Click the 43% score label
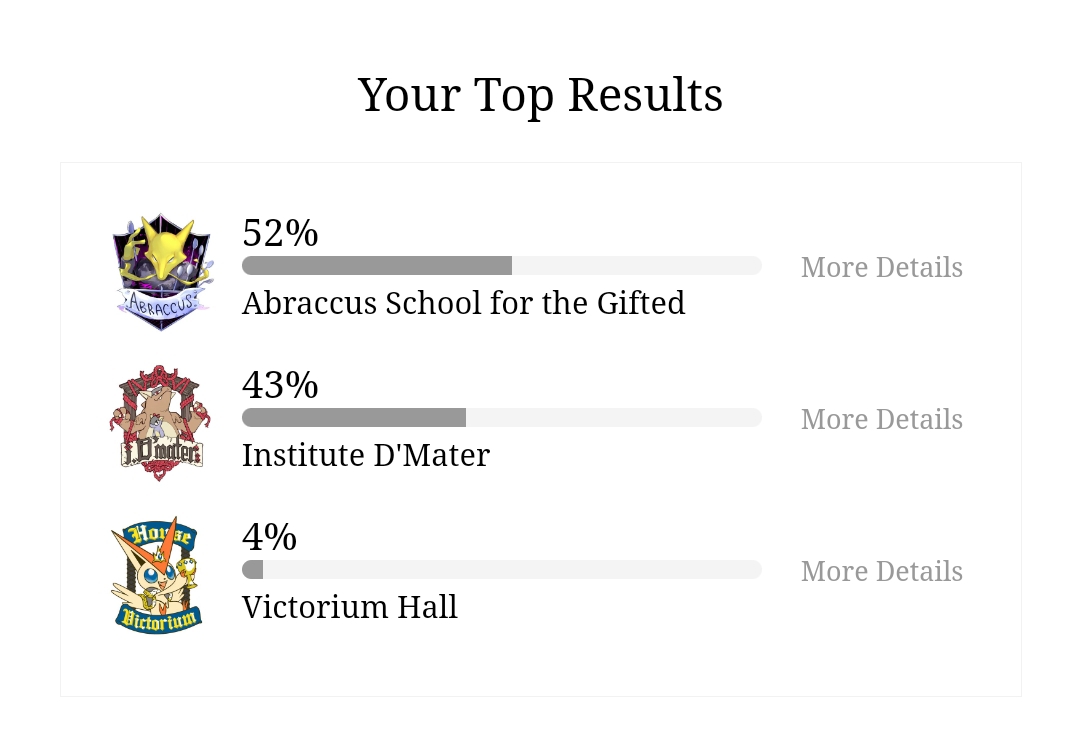The height and width of the screenshot is (742, 1080). point(280,385)
